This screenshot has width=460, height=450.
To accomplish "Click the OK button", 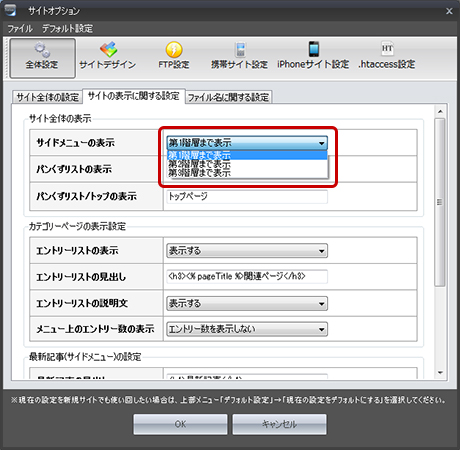I will tap(180, 424).
